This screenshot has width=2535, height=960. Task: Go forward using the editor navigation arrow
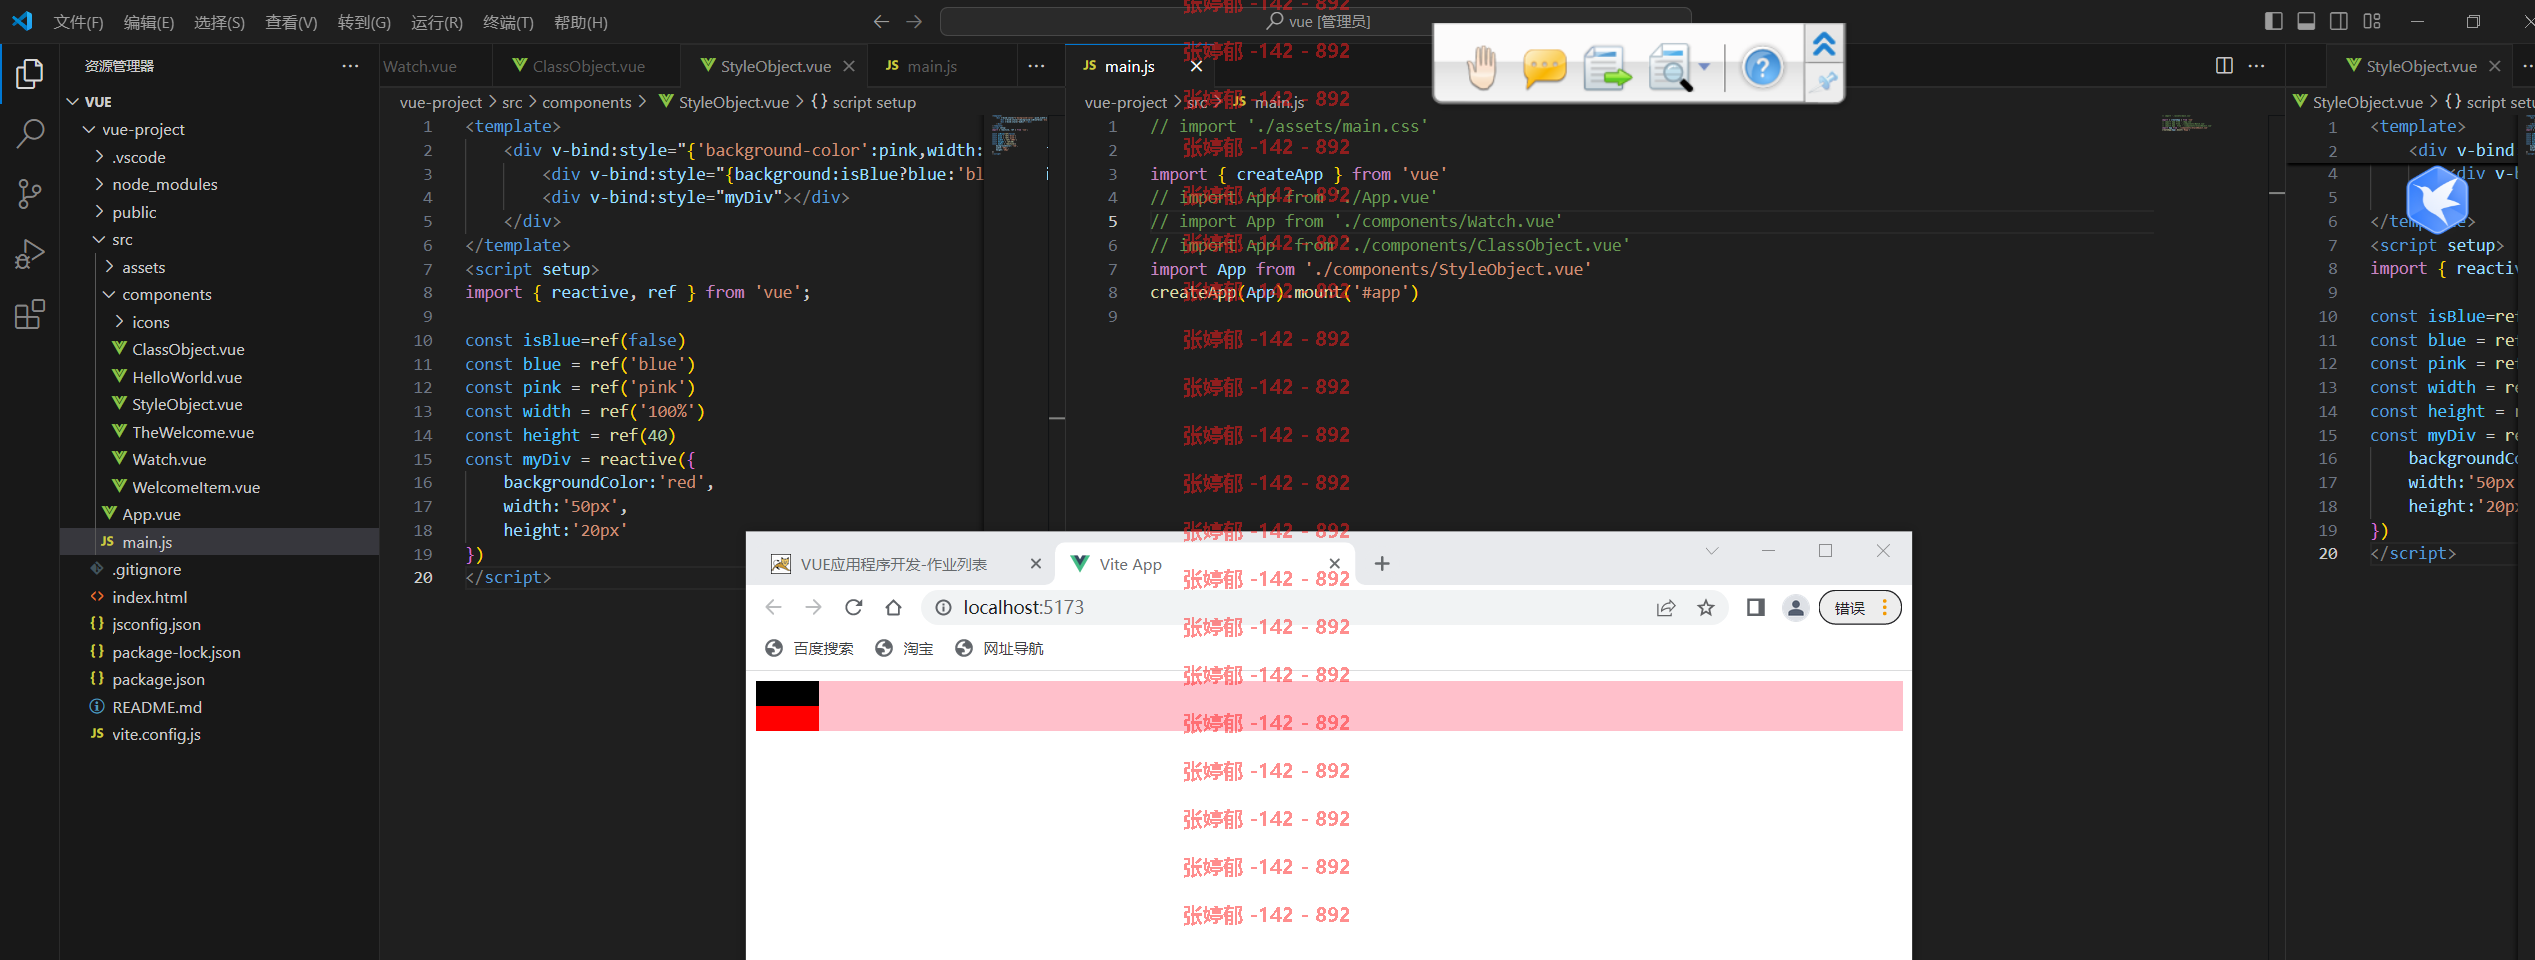pos(914,21)
